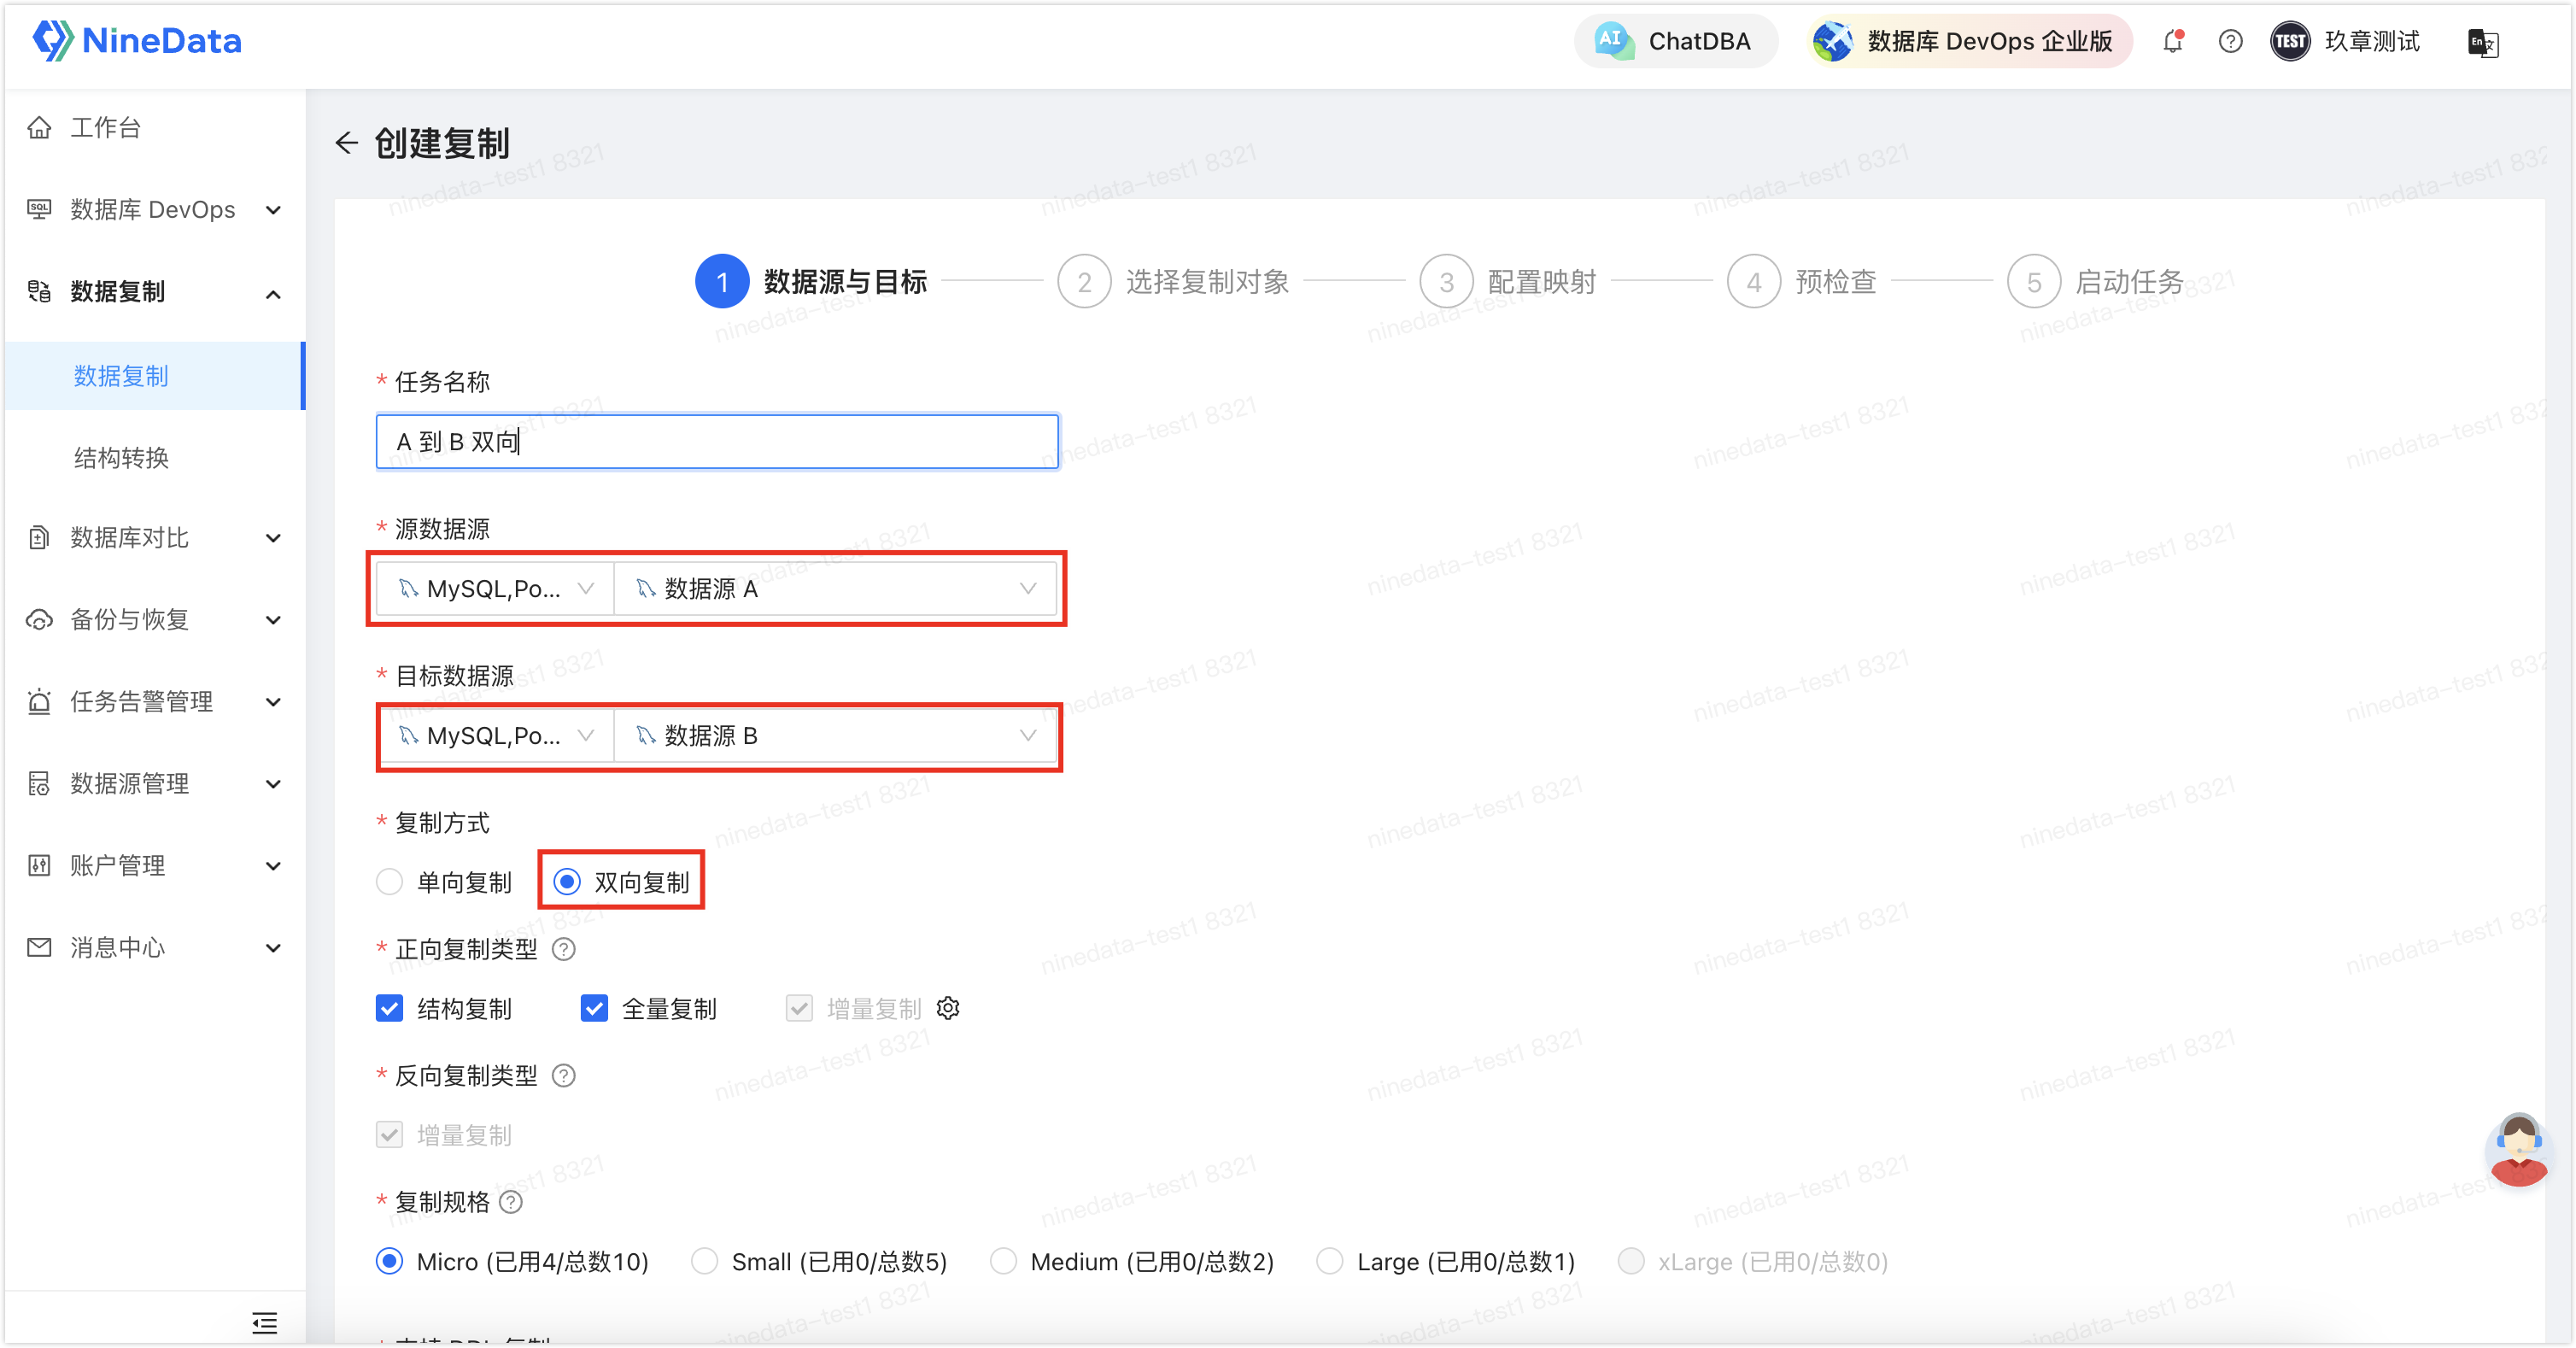Click help icon beside 正向复制类型
2576x1348 pixels.
[564, 949]
